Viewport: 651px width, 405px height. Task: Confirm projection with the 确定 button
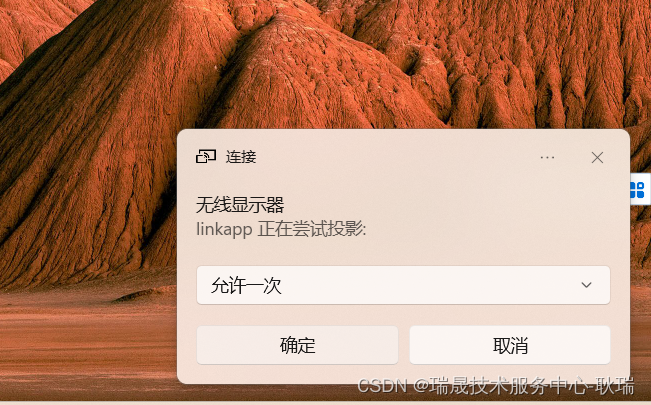(x=297, y=345)
